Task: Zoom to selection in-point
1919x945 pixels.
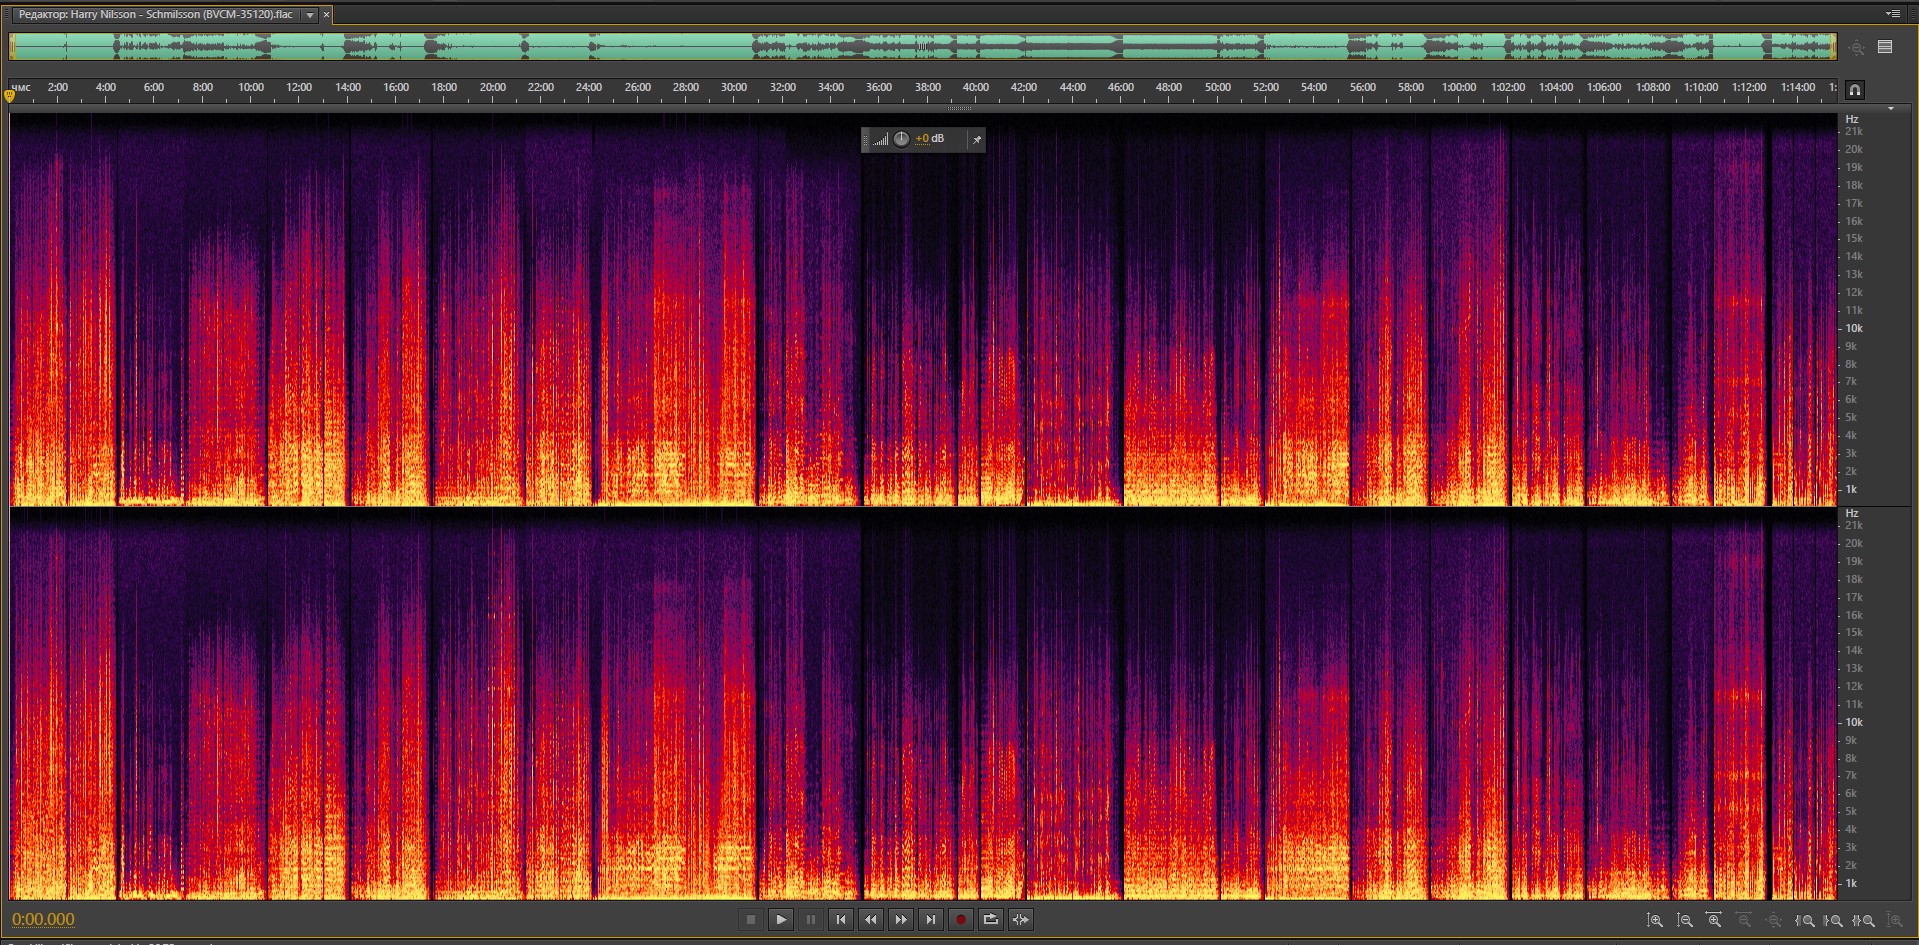Action: [x=1804, y=920]
